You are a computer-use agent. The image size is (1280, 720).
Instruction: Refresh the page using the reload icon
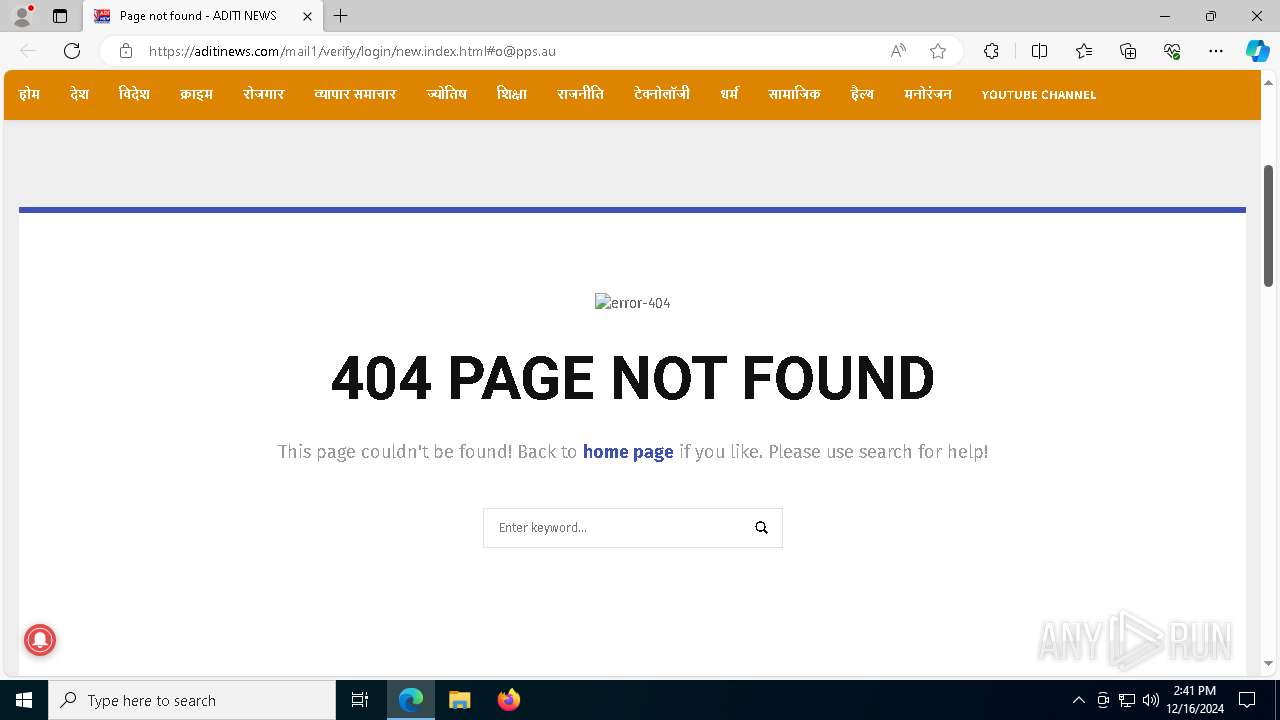[x=72, y=51]
